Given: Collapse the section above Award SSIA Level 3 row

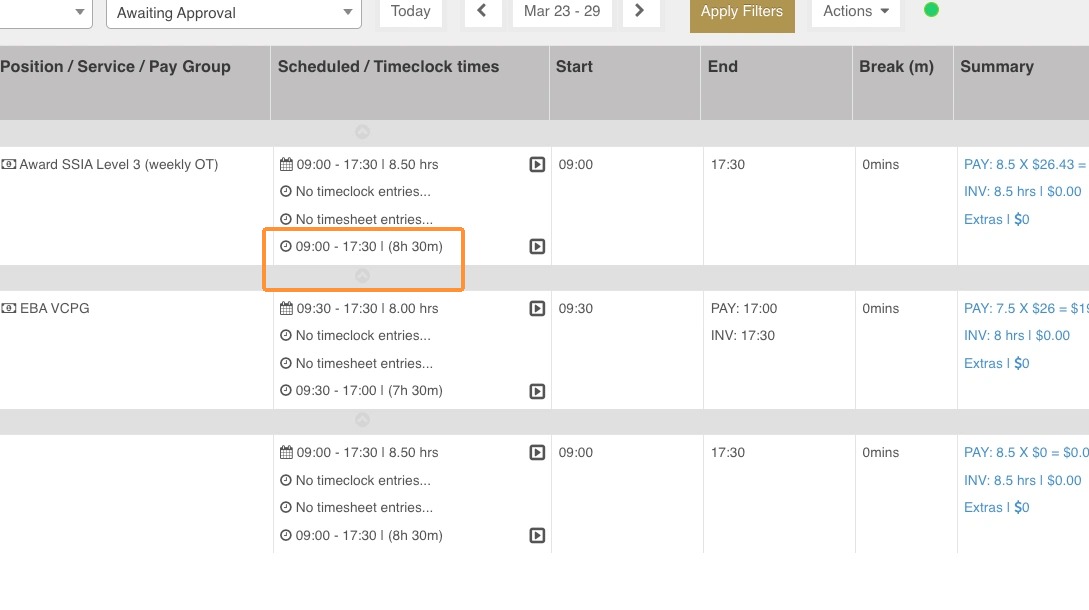Looking at the screenshot, I should pyautogui.click(x=363, y=132).
